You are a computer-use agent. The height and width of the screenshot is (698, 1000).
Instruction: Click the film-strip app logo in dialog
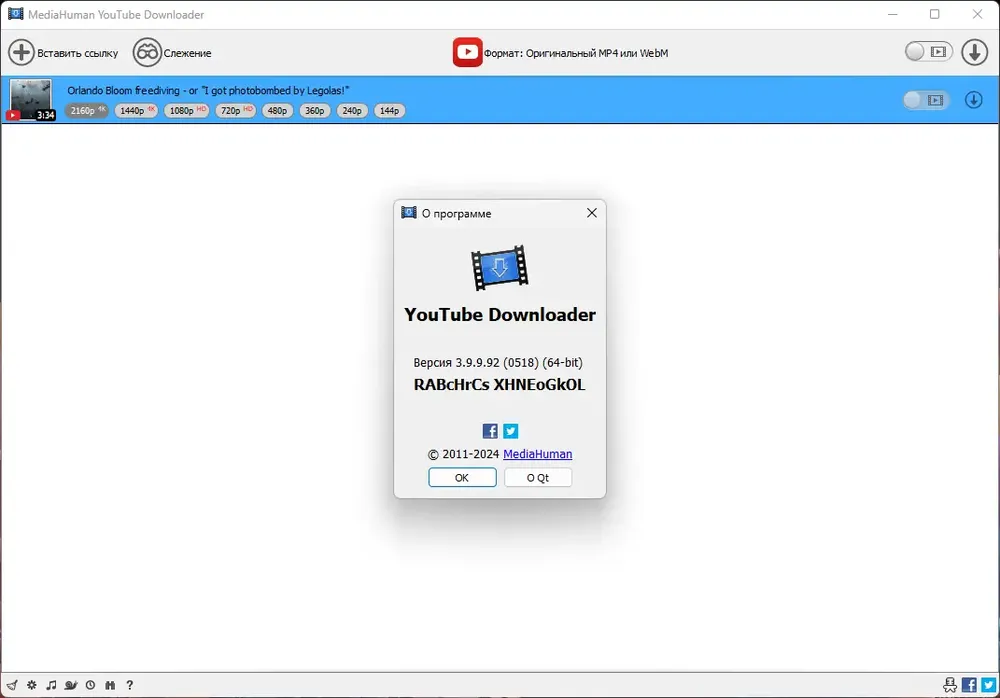(x=499, y=267)
